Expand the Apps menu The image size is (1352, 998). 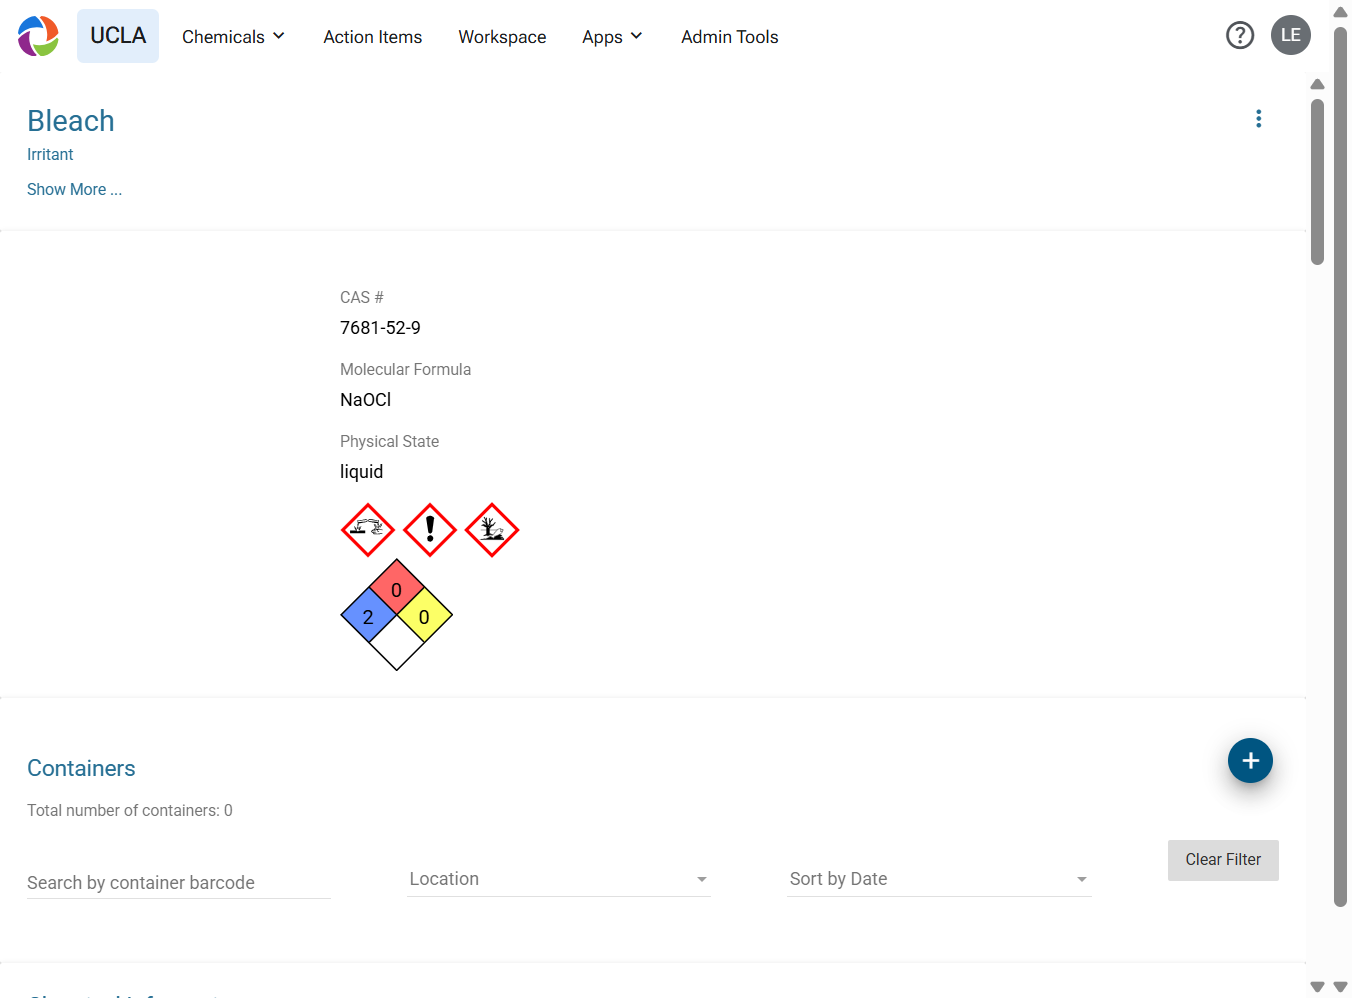click(612, 37)
